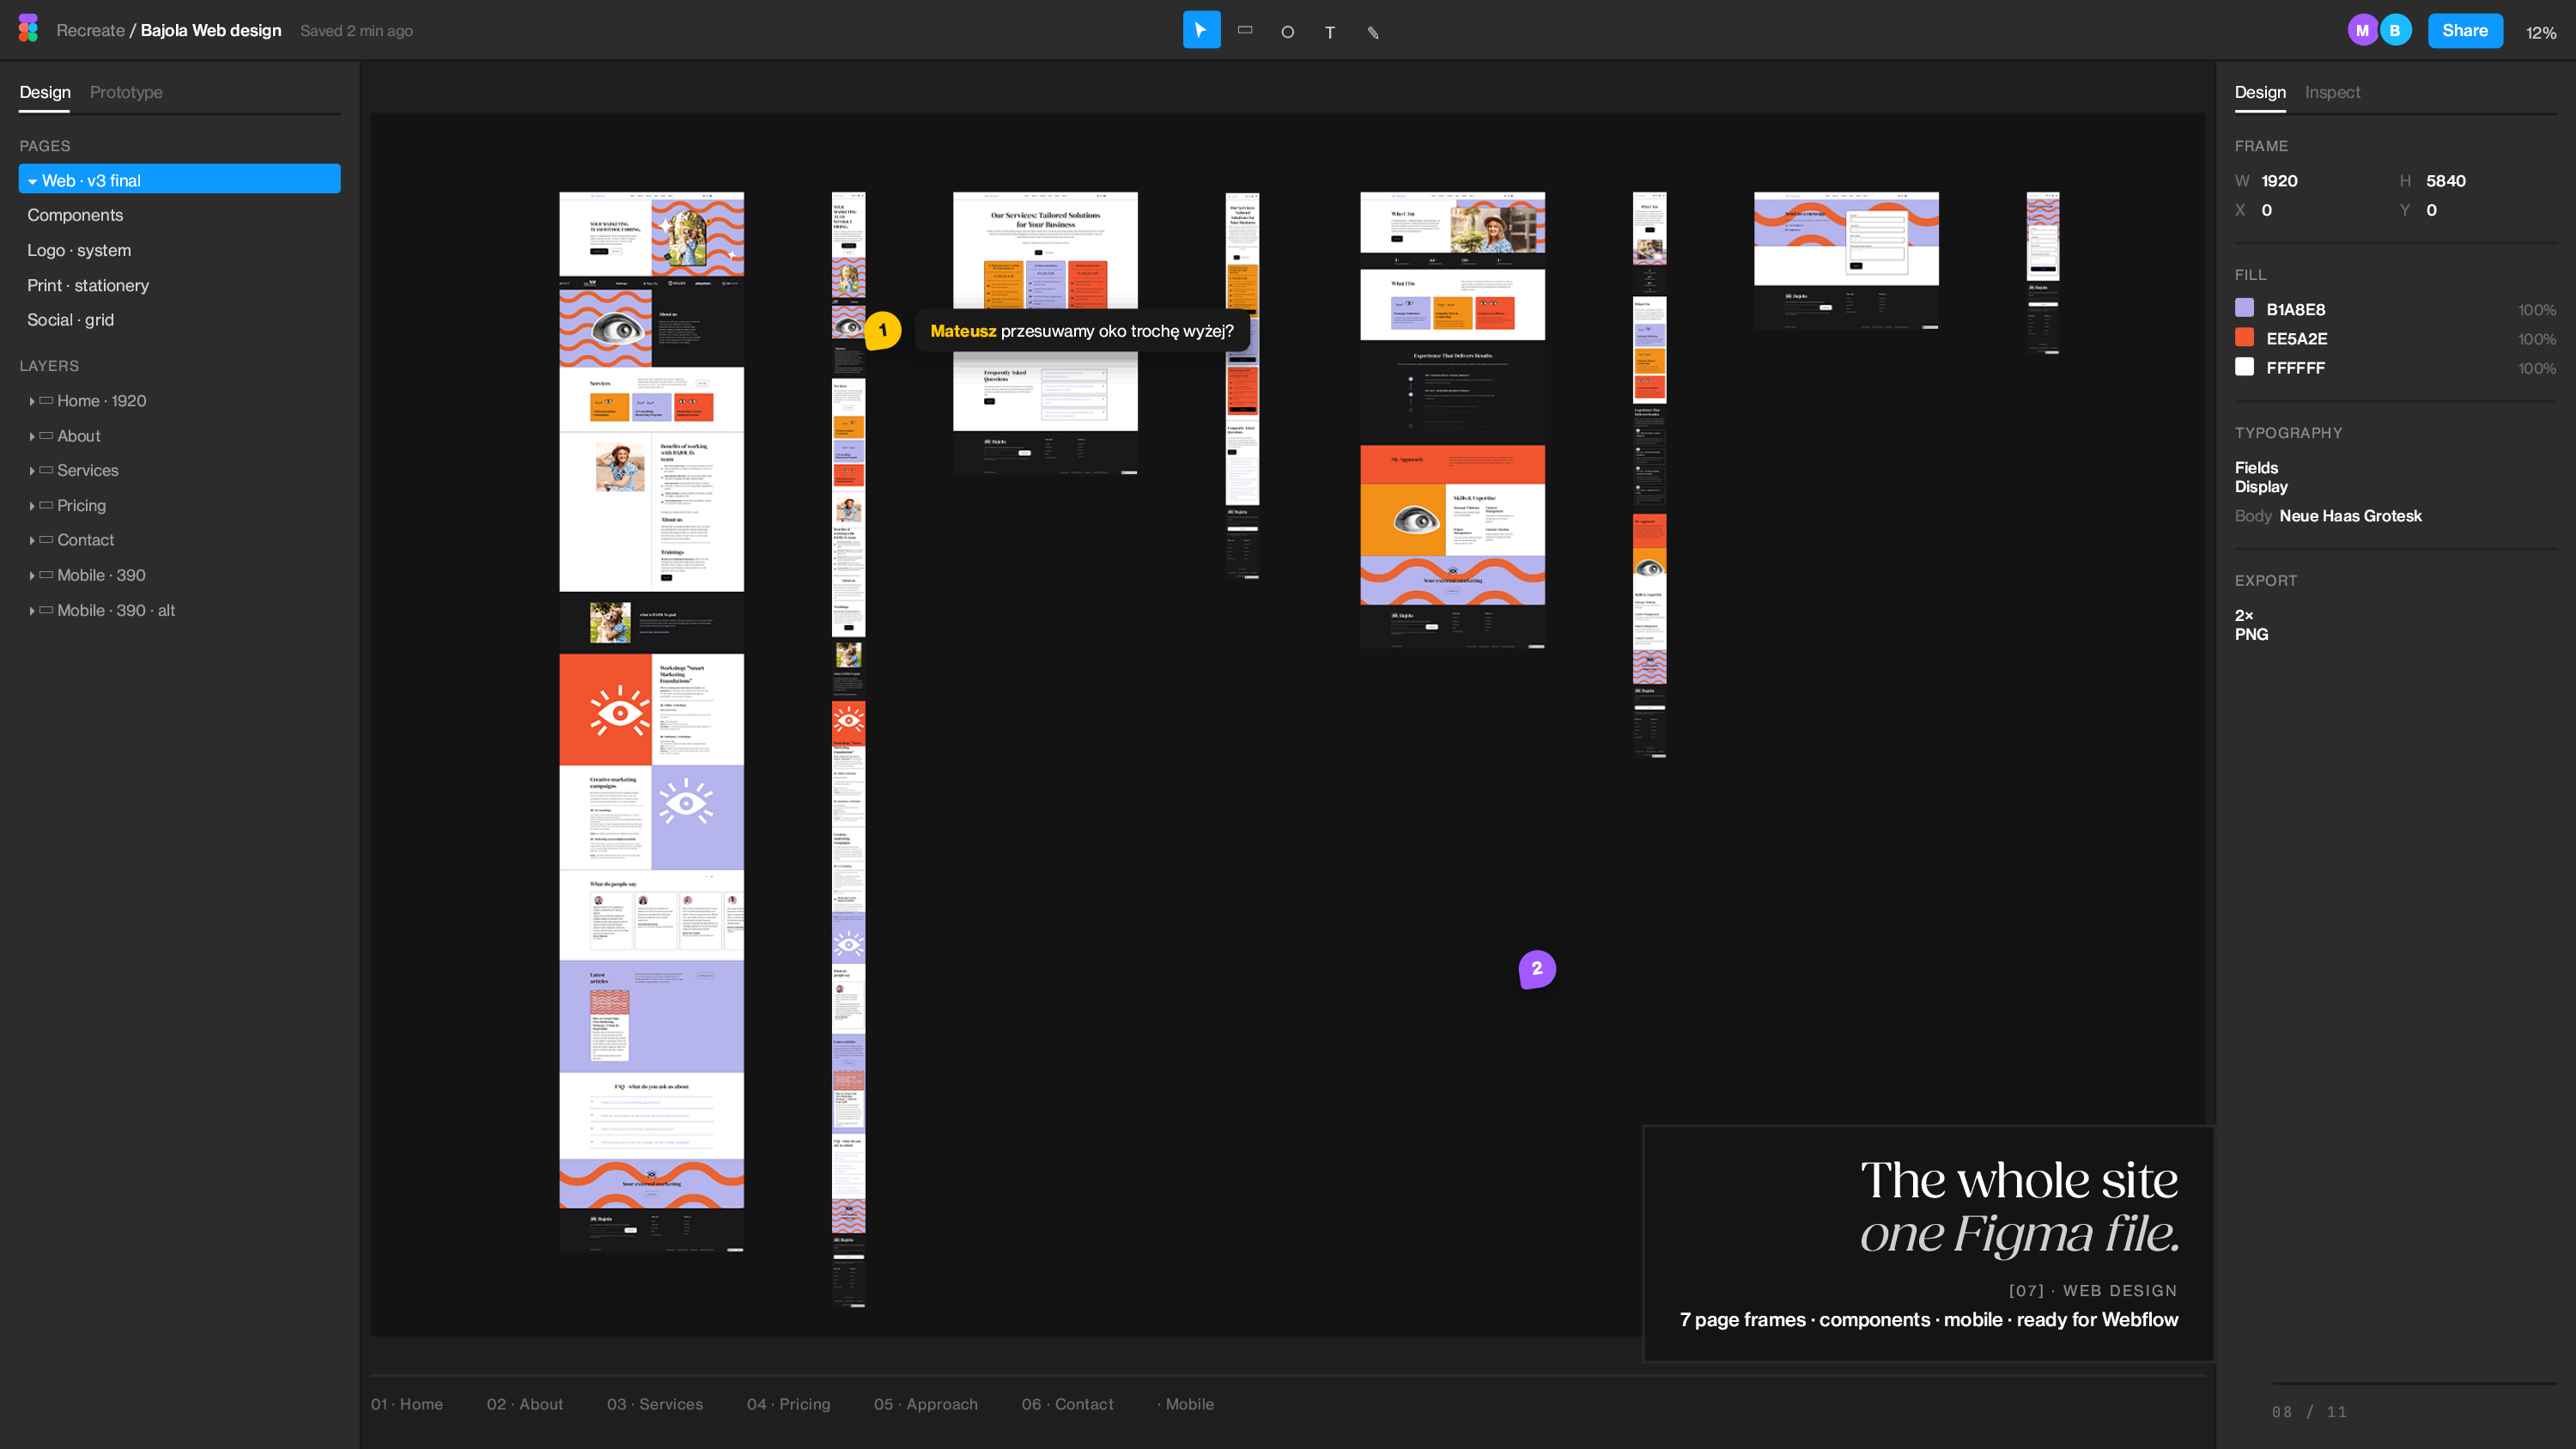Jump to 03 · Services label
This screenshot has height=1449, width=2576.
click(655, 1404)
